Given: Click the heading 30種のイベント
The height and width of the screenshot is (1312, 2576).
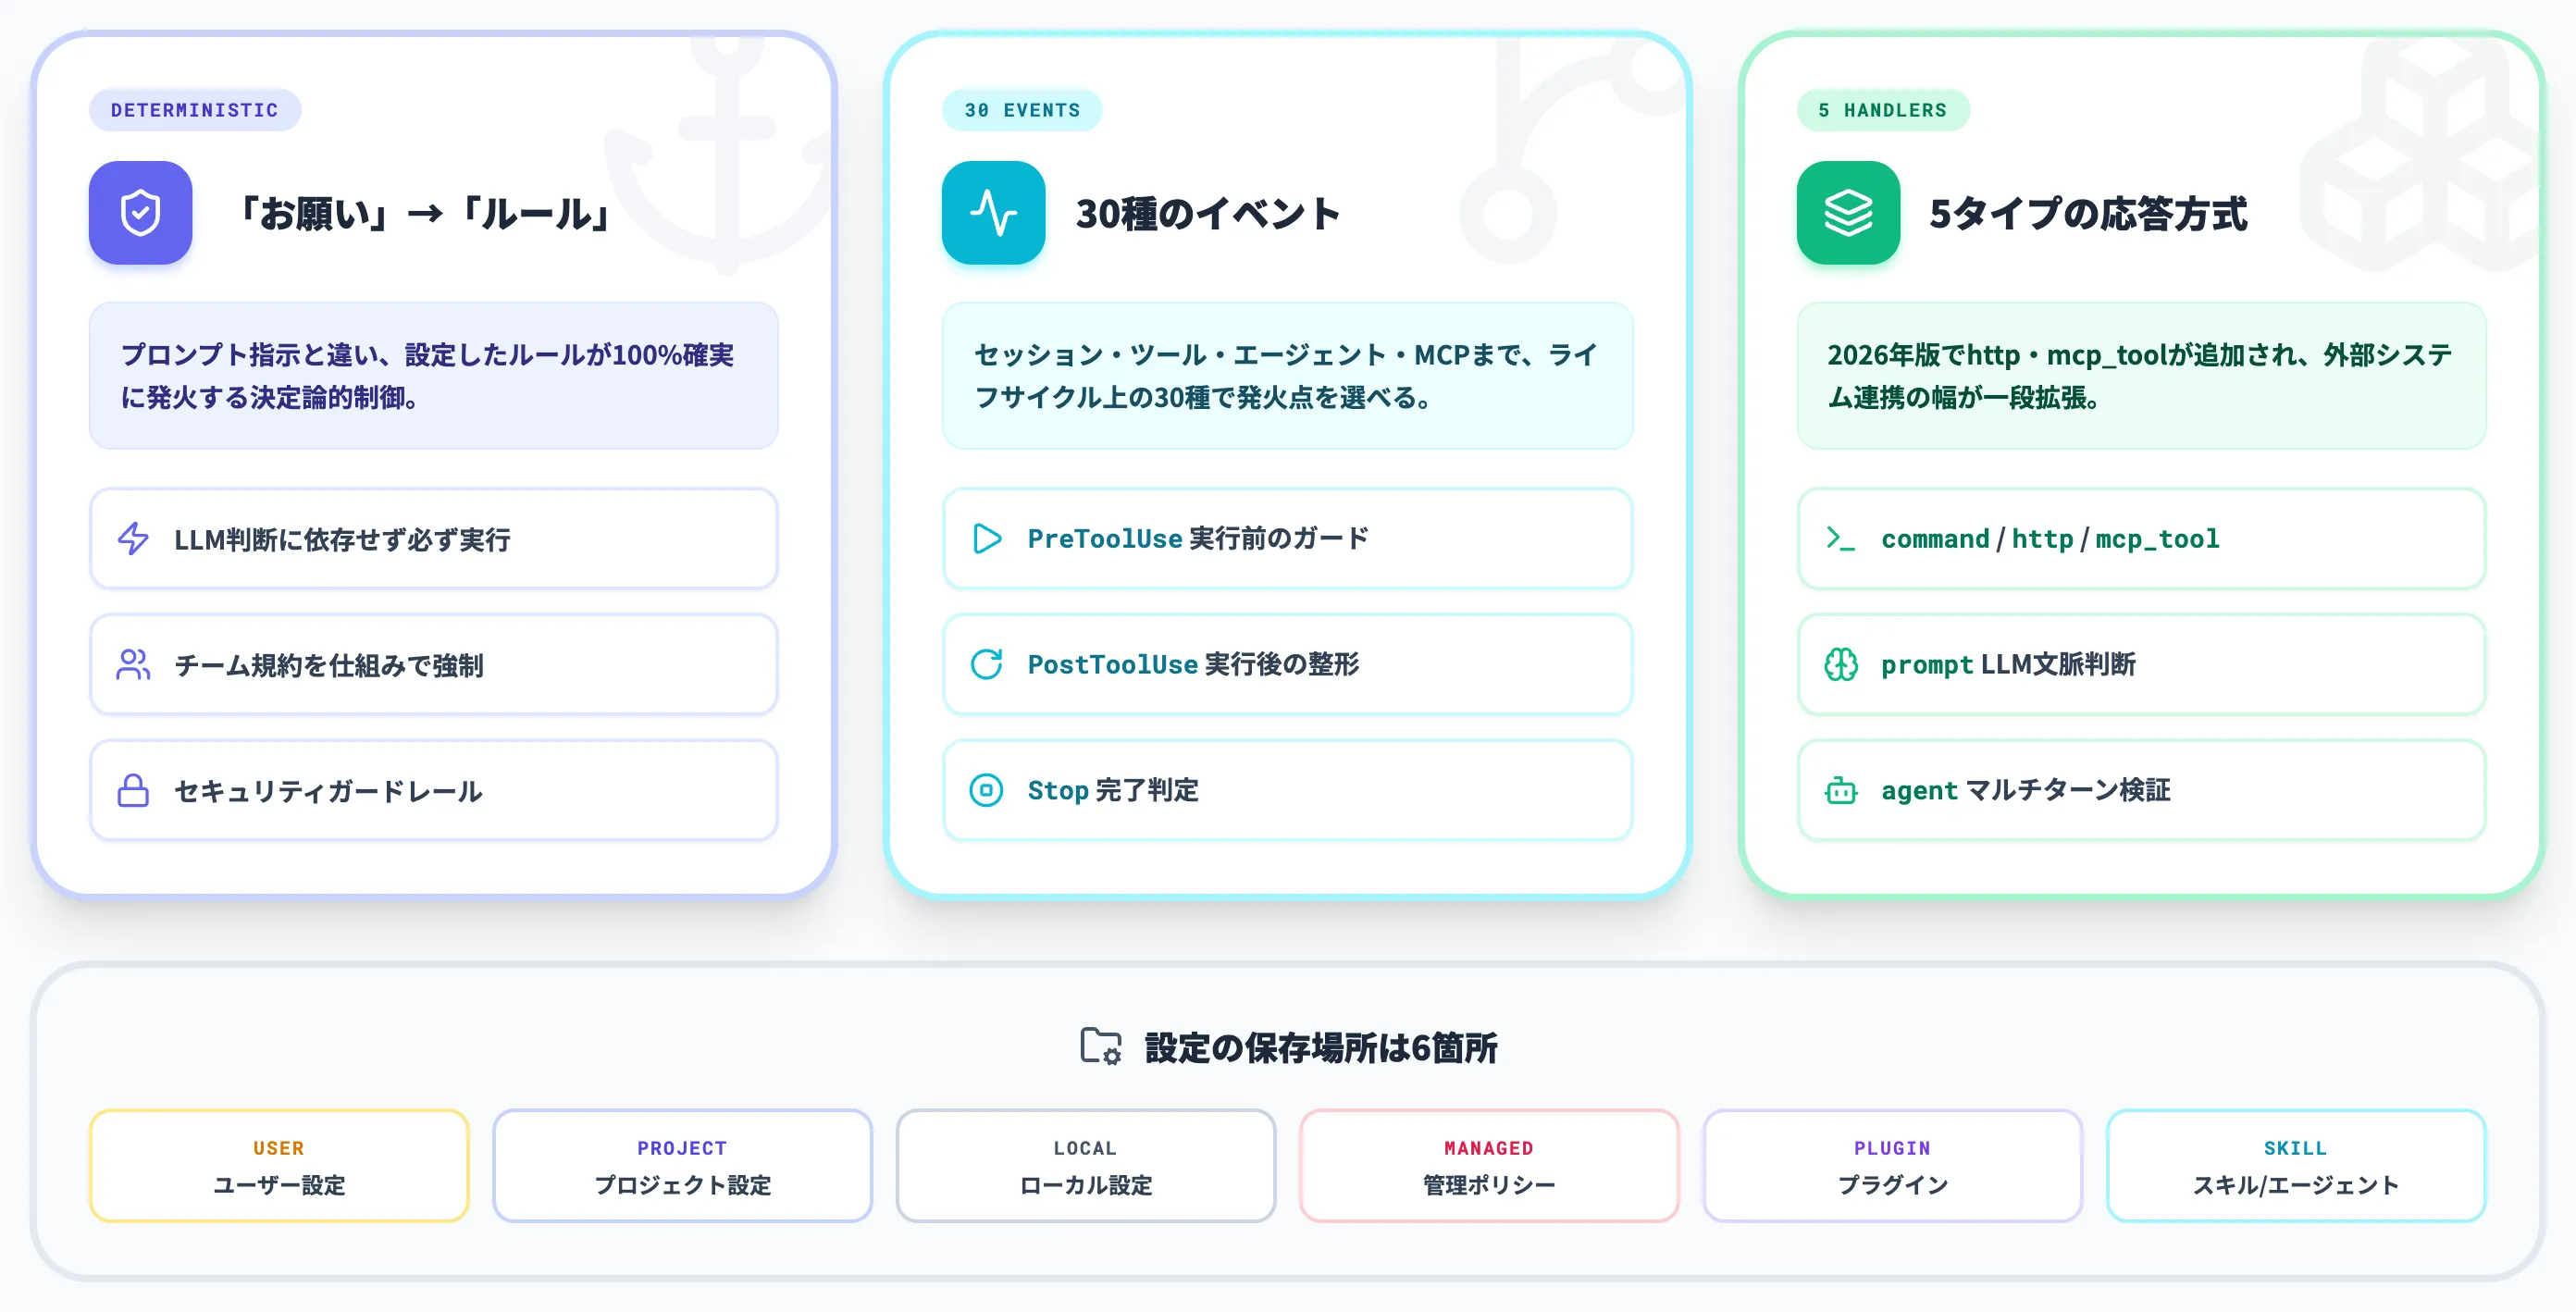Looking at the screenshot, I should point(1208,214).
